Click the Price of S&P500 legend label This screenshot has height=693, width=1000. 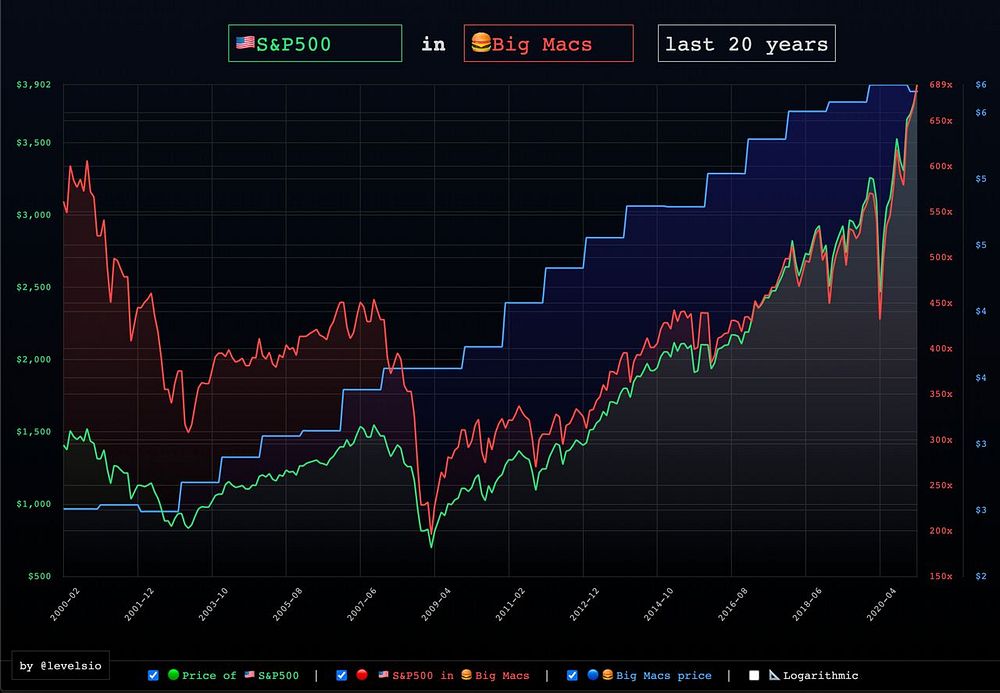point(240,675)
